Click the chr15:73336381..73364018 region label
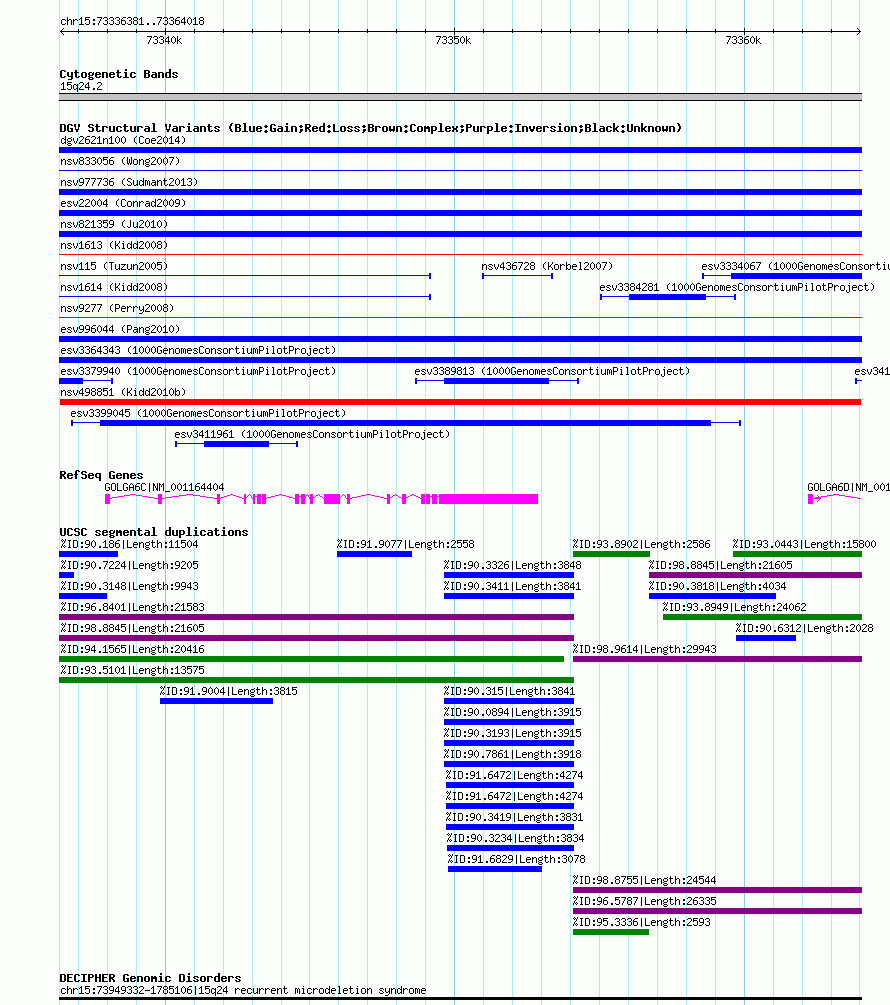 [132, 21]
